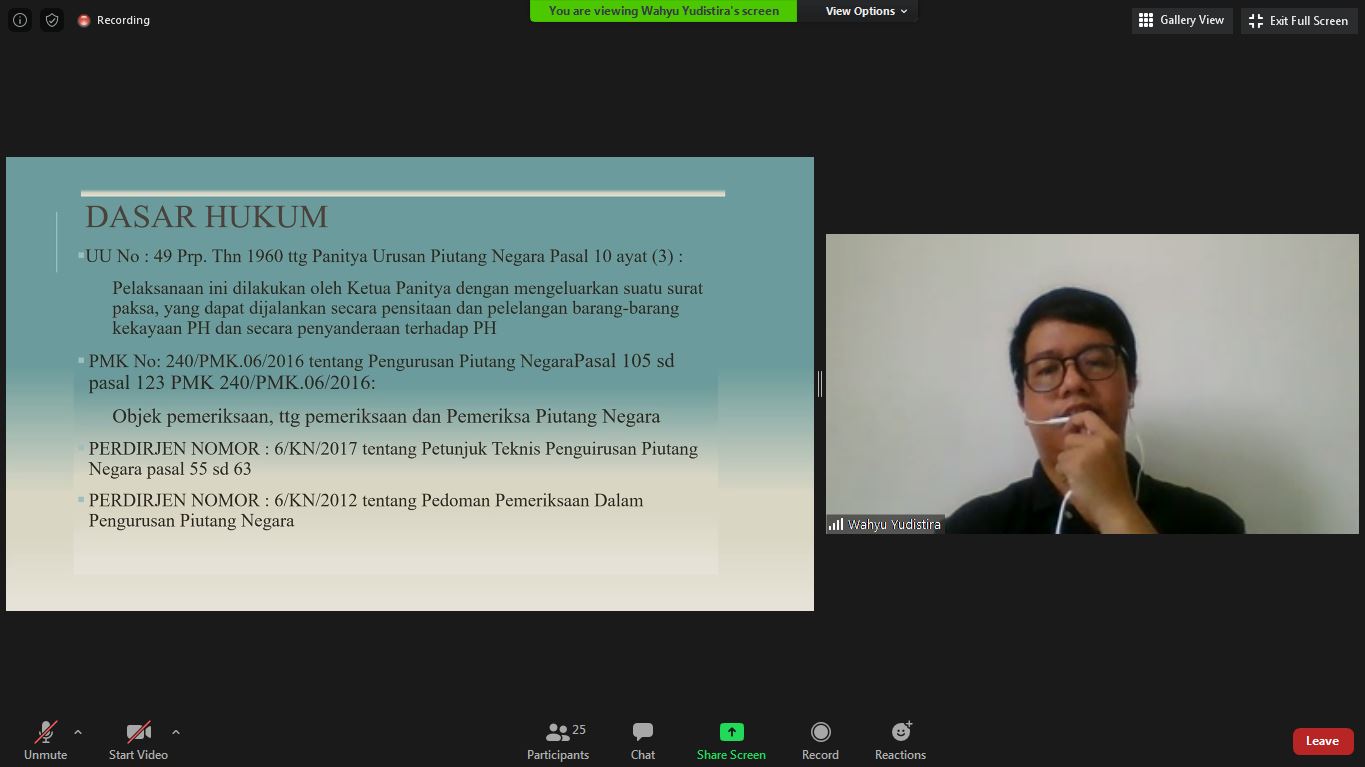Open the View Options dropdown
The image size is (1365, 767).
pos(866,11)
